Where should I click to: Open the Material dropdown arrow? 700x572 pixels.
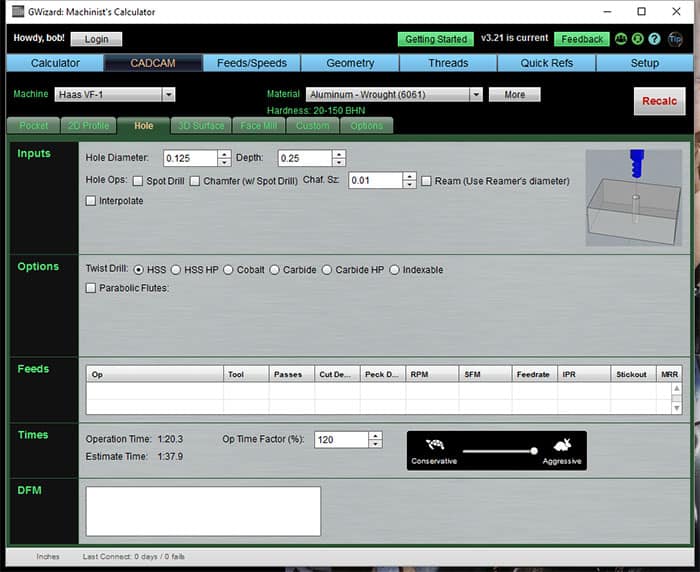click(x=476, y=94)
